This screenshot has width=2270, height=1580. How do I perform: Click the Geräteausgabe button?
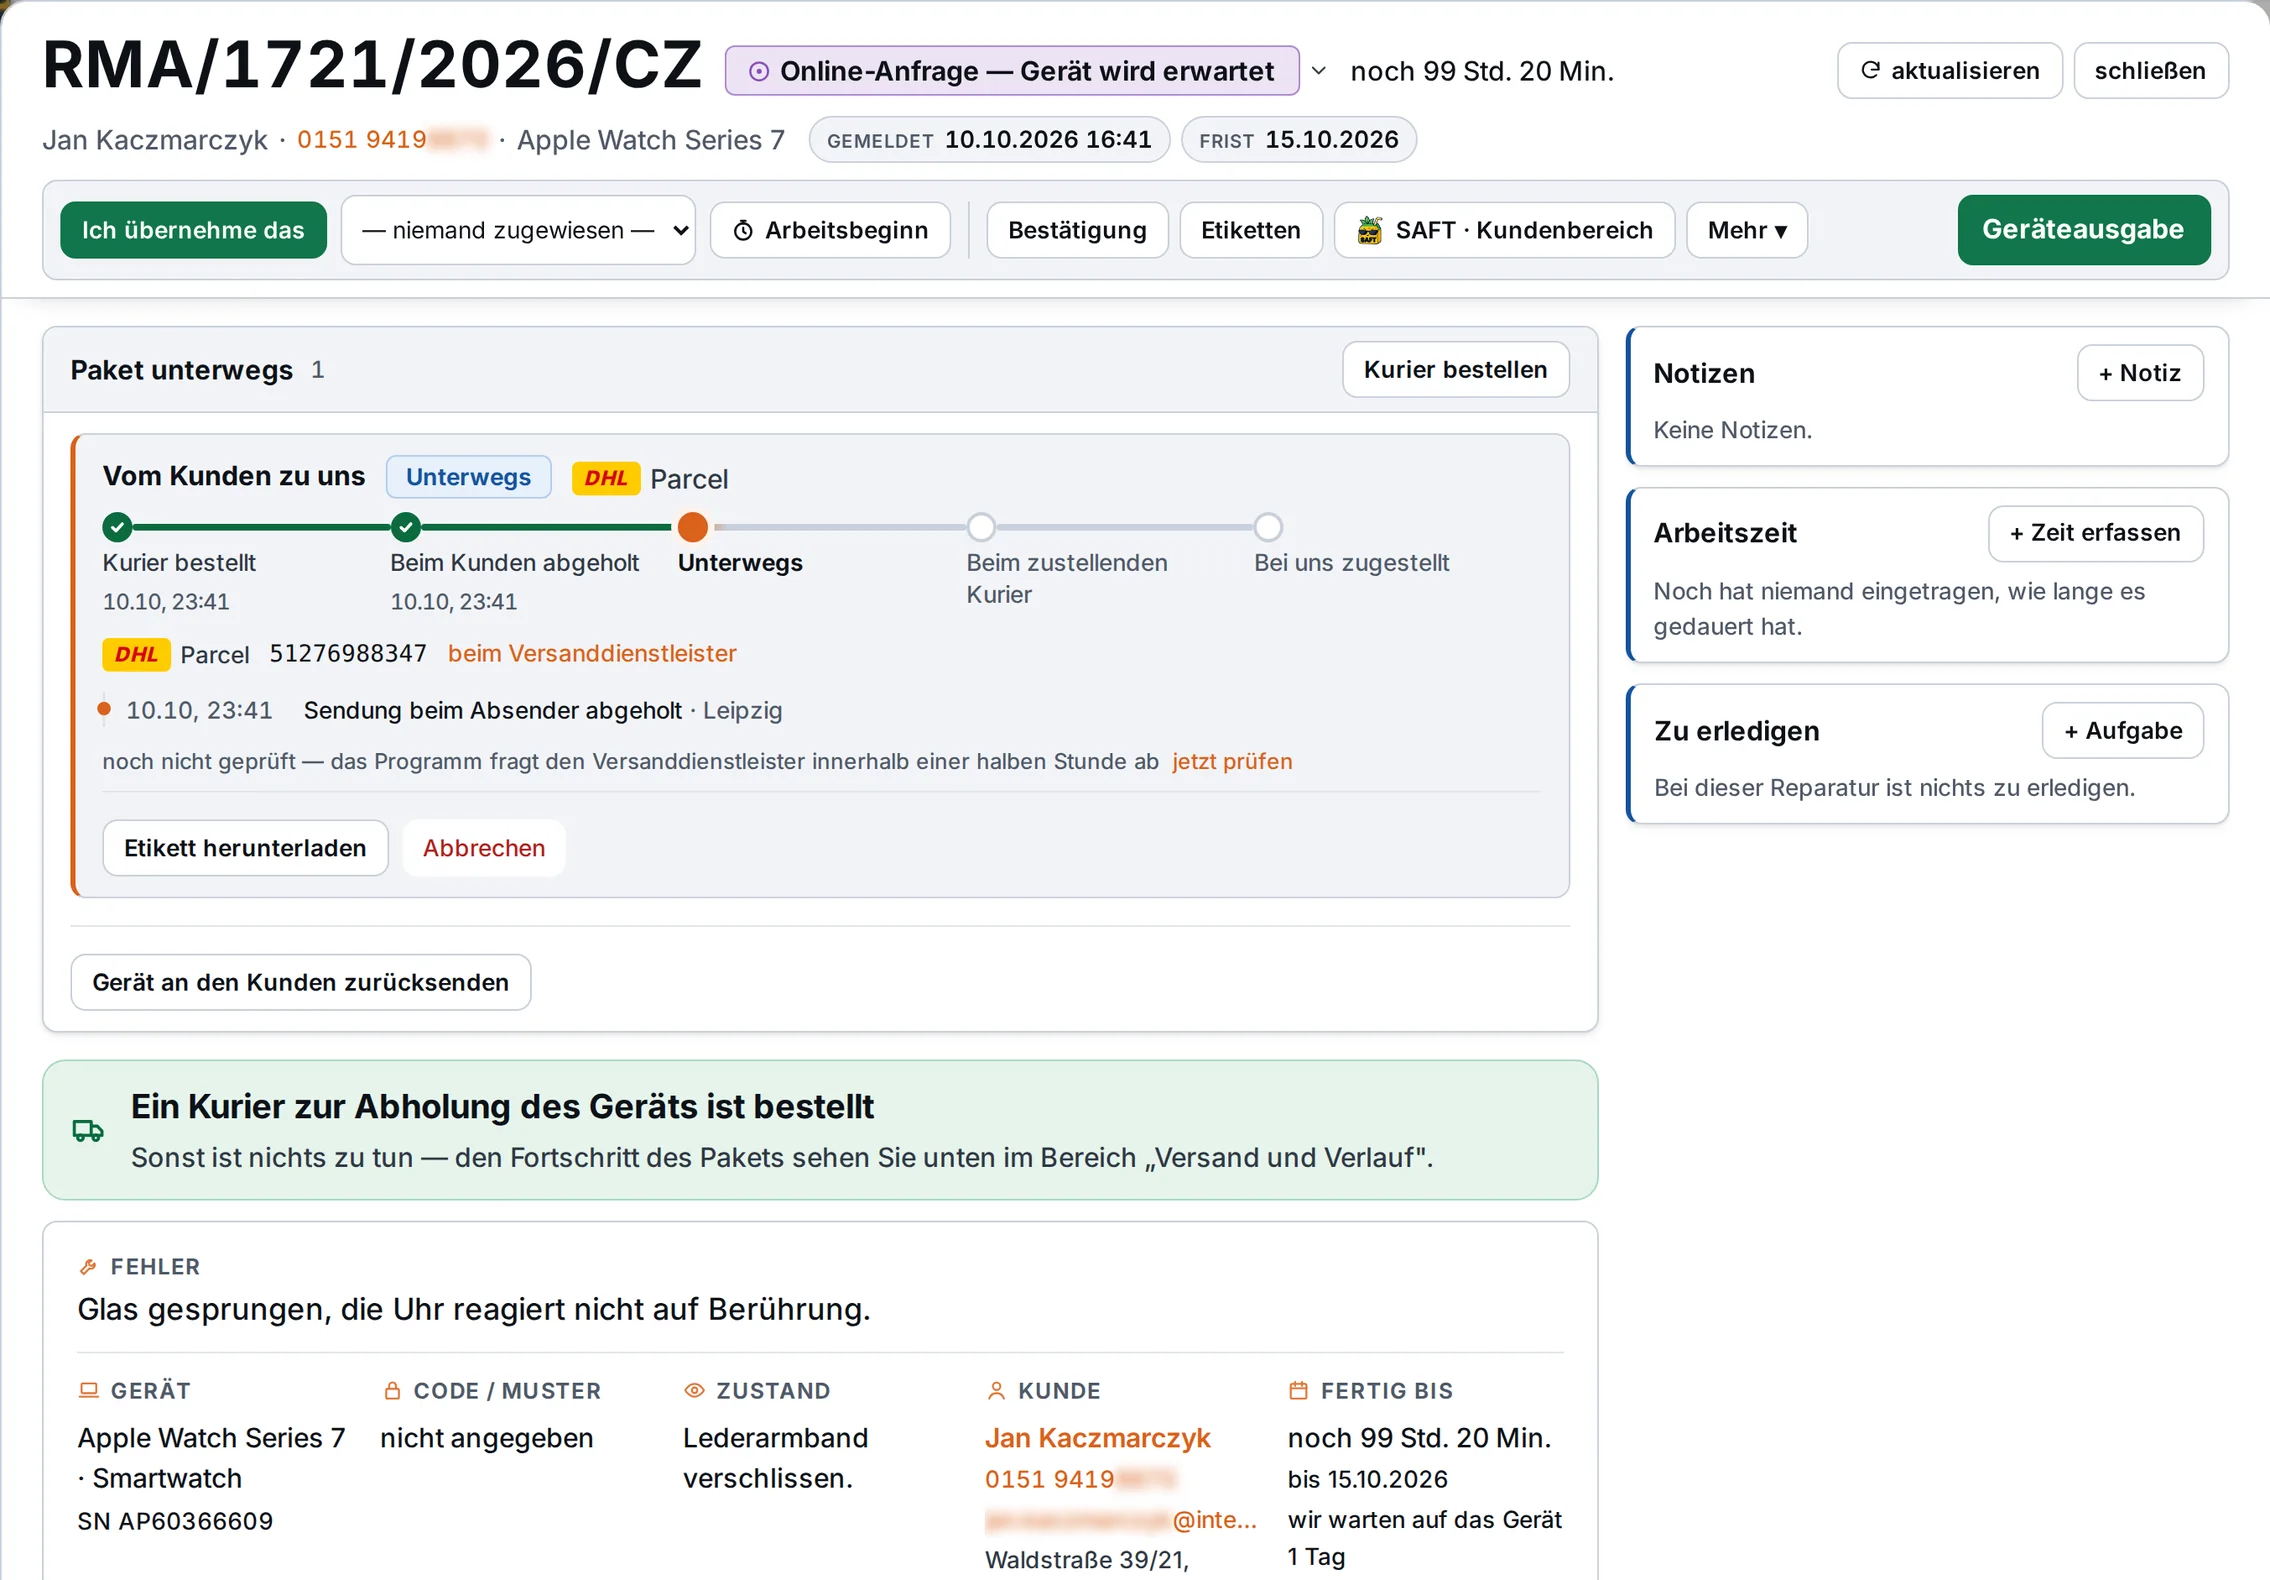2083,230
